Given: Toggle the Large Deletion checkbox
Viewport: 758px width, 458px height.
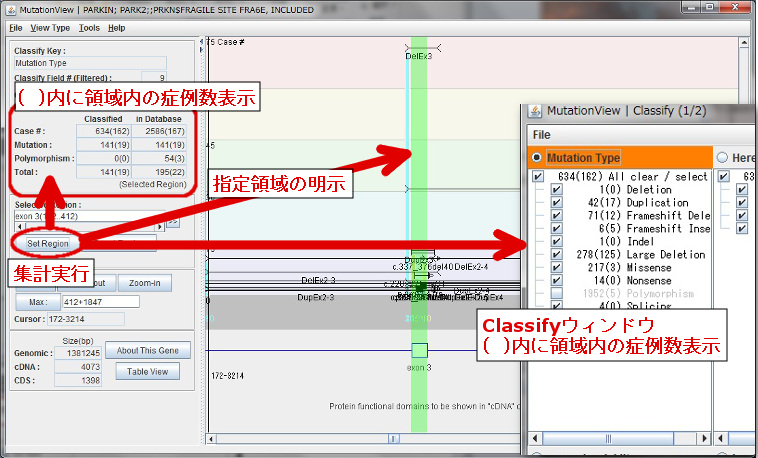Looking at the screenshot, I should coord(557,254).
